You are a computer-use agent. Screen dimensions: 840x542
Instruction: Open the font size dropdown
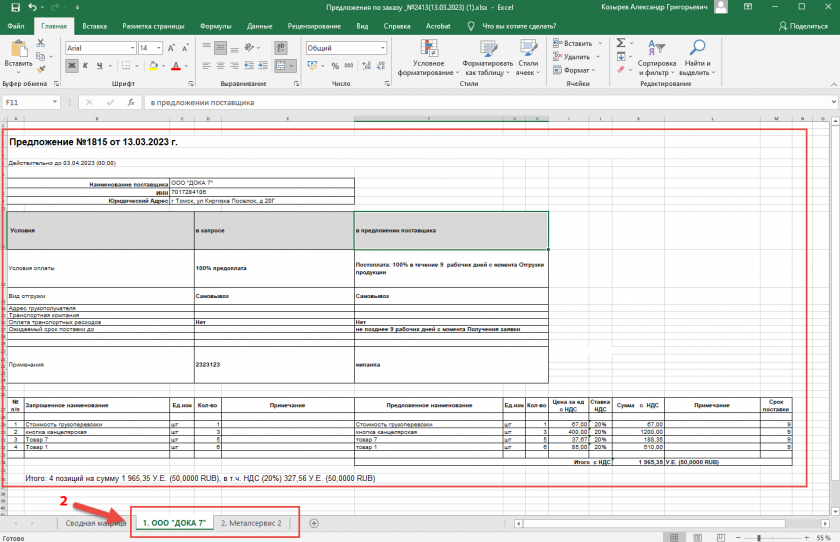[157, 48]
